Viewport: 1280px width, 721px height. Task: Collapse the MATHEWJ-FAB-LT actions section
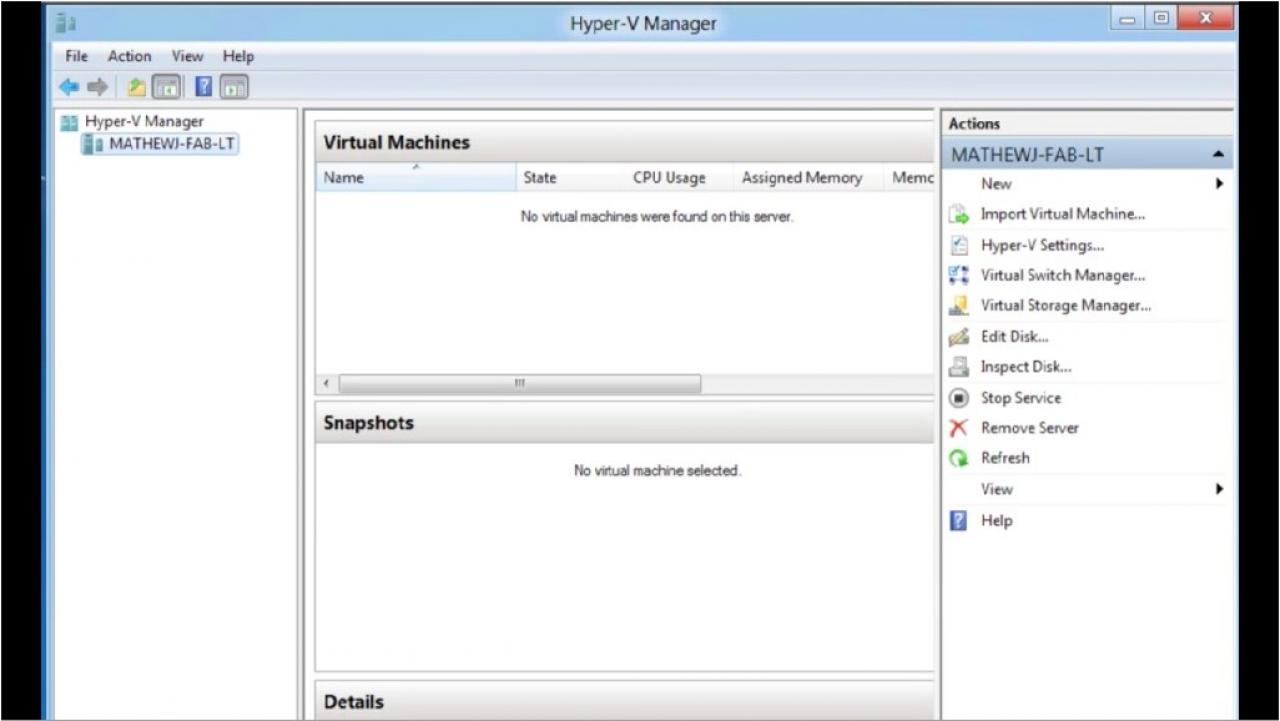(x=1218, y=155)
